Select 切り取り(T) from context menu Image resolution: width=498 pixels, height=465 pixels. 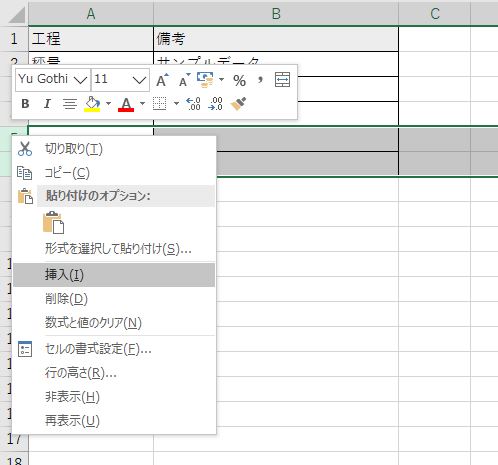[114, 149]
